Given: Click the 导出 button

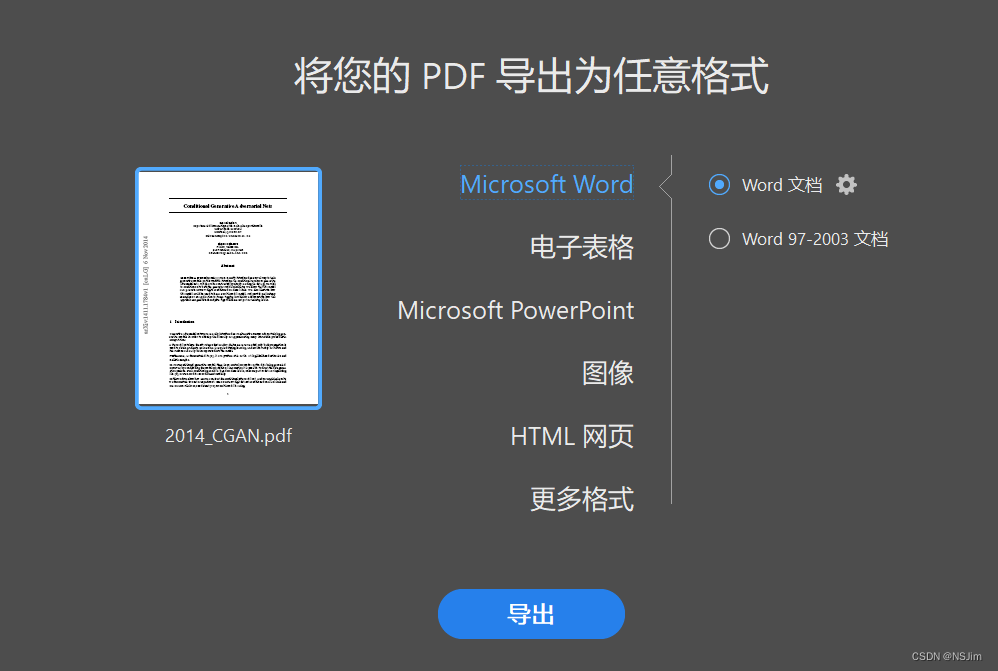Looking at the screenshot, I should (x=531, y=614).
